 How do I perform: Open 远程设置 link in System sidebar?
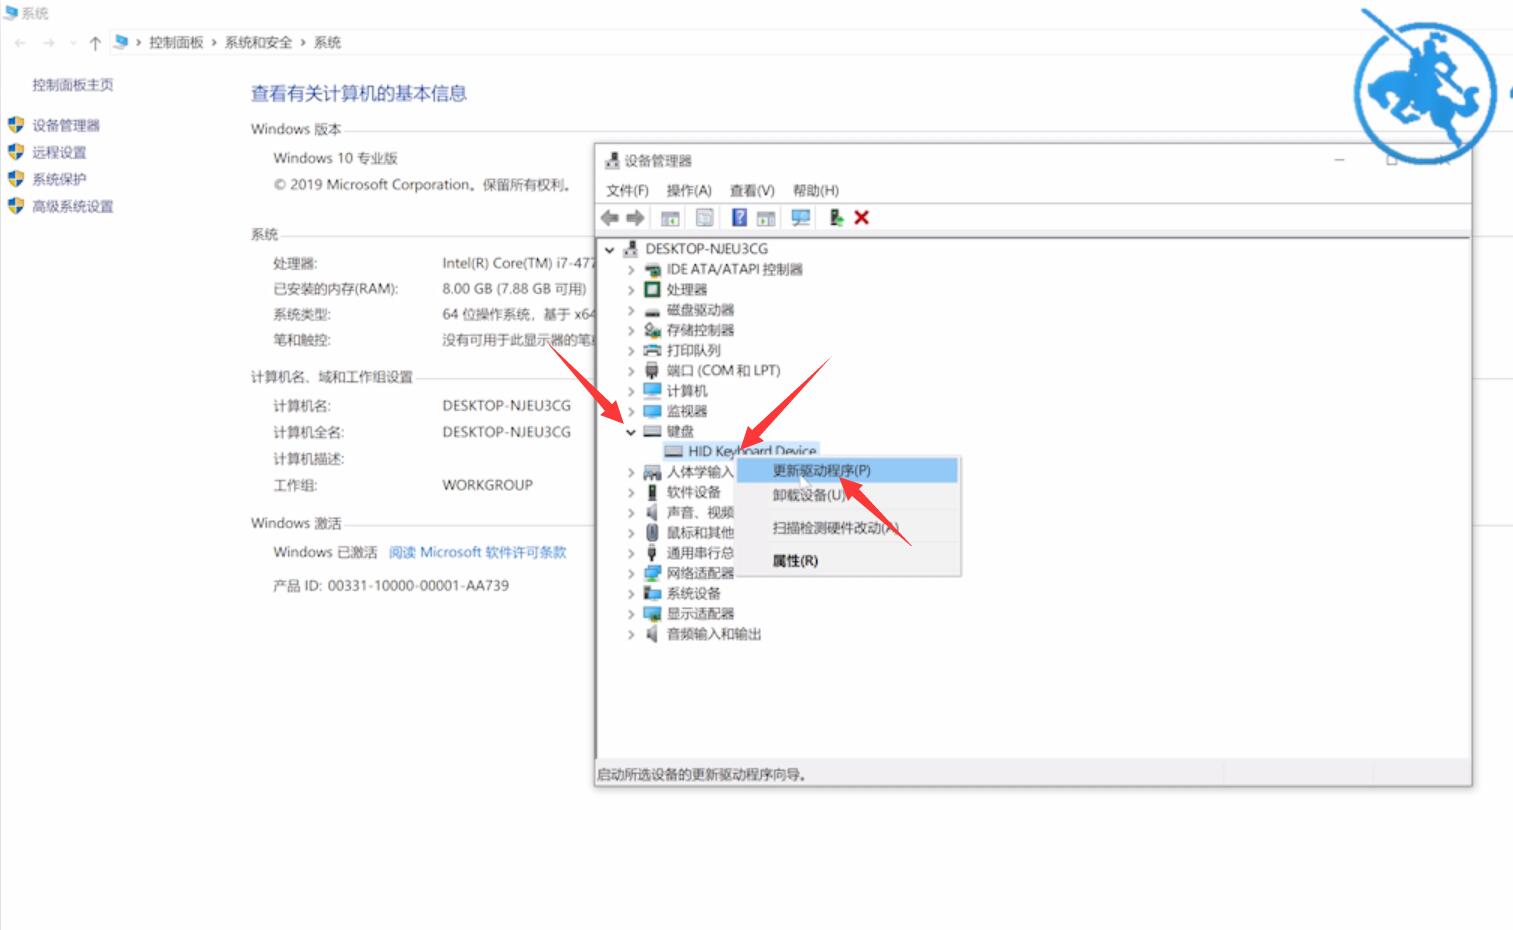[x=59, y=153]
